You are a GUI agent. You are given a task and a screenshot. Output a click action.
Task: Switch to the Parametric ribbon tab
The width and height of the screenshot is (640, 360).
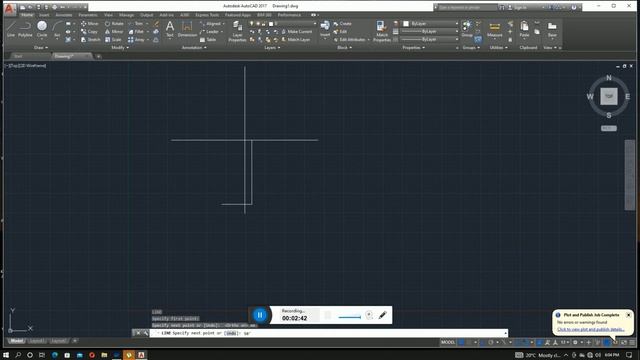click(x=88, y=15)
